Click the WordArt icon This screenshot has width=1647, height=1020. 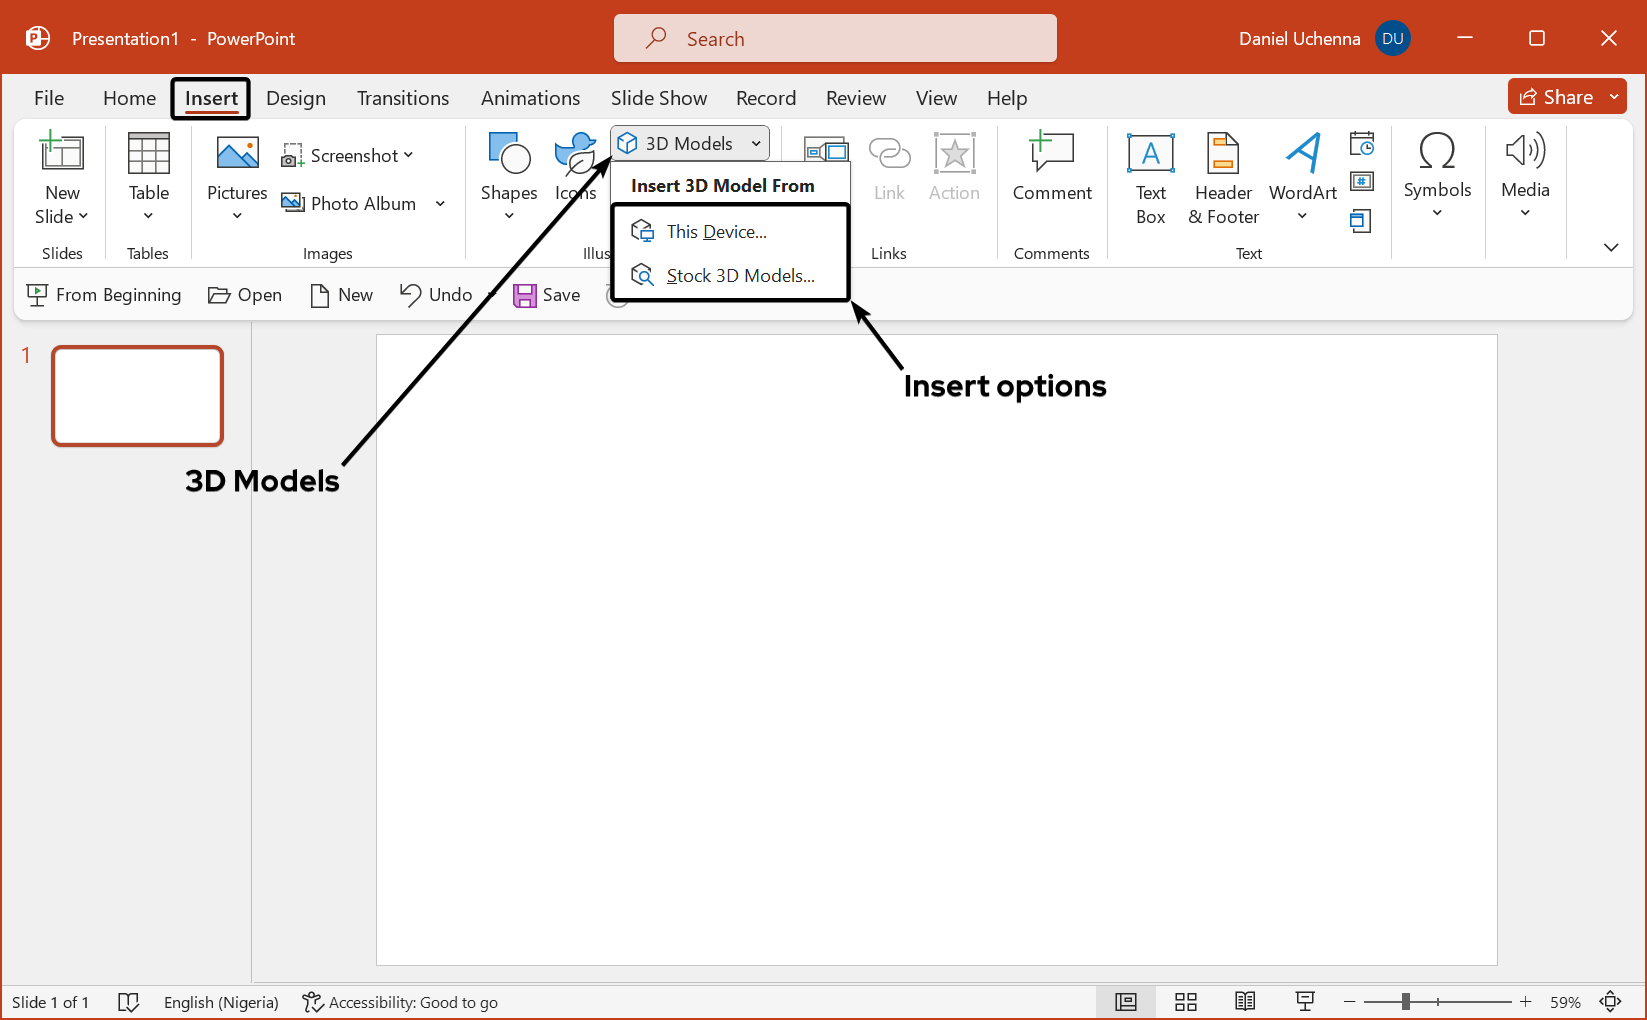pos(1302,155)
